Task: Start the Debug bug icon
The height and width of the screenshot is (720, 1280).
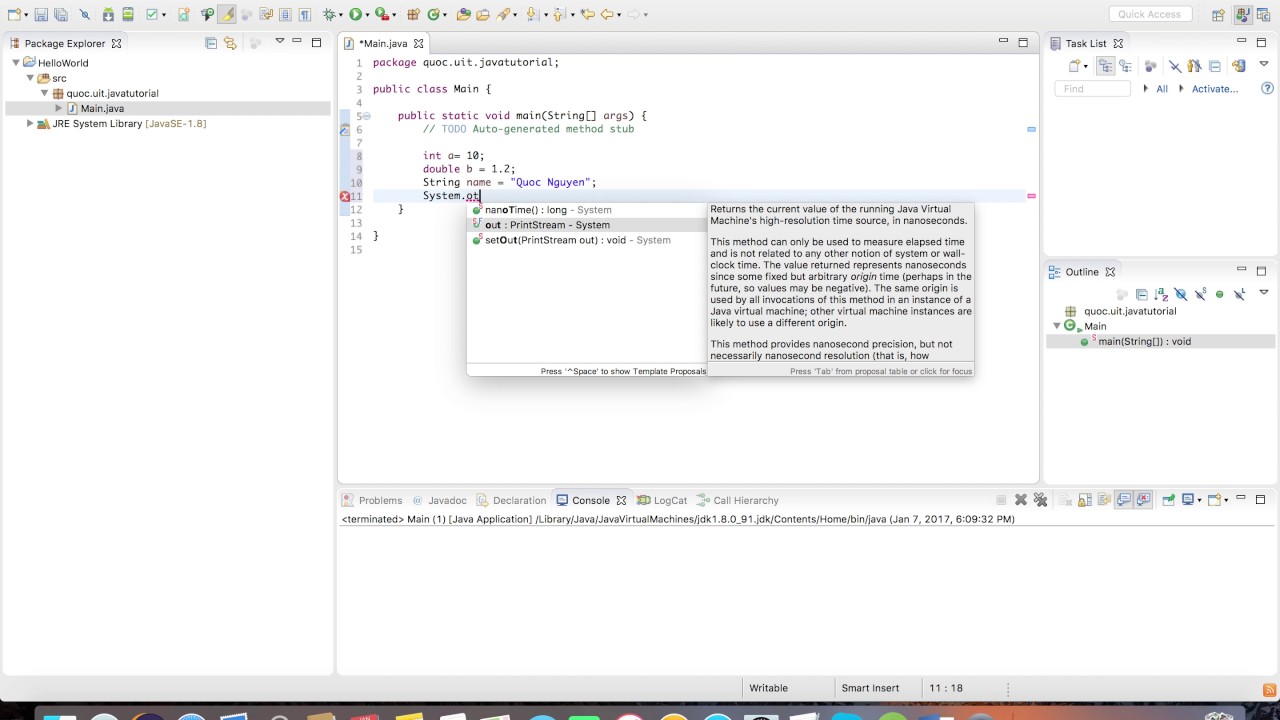Action: (x=328, y=14)
